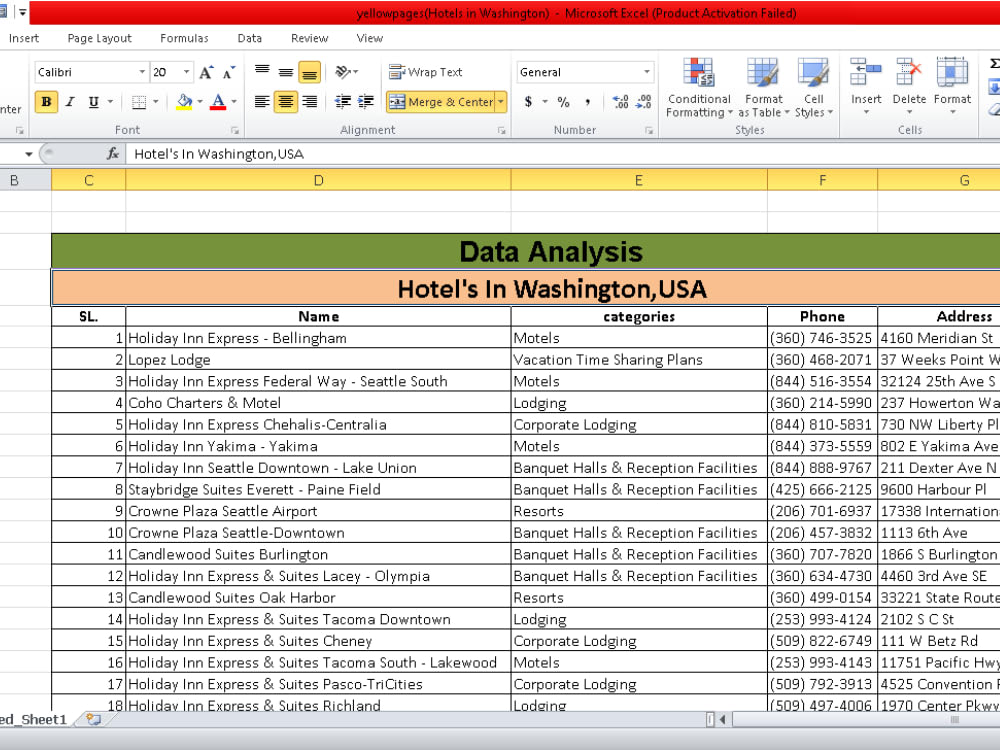Screen dimensions: 1000x750
Task: Open Font dialog launcher in Font group
Action: coord(235,130)
